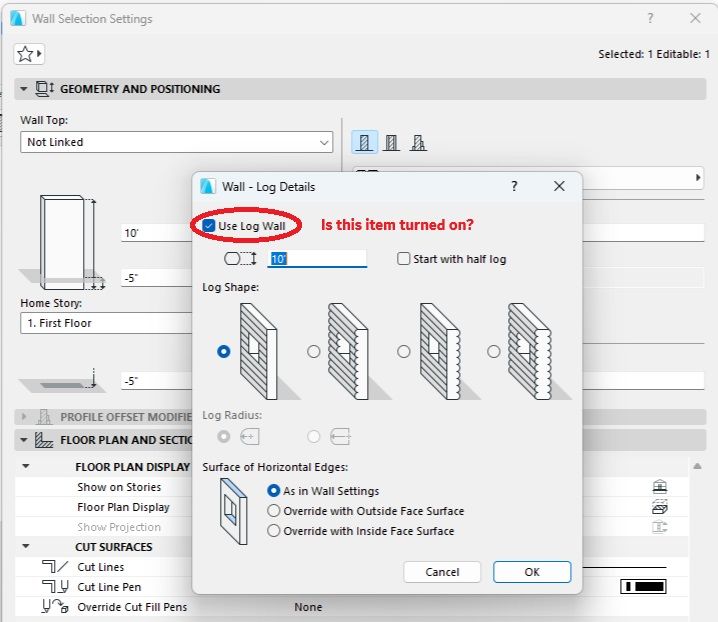Expand the Profile Offset Modifiers panel

coord(24,417)
